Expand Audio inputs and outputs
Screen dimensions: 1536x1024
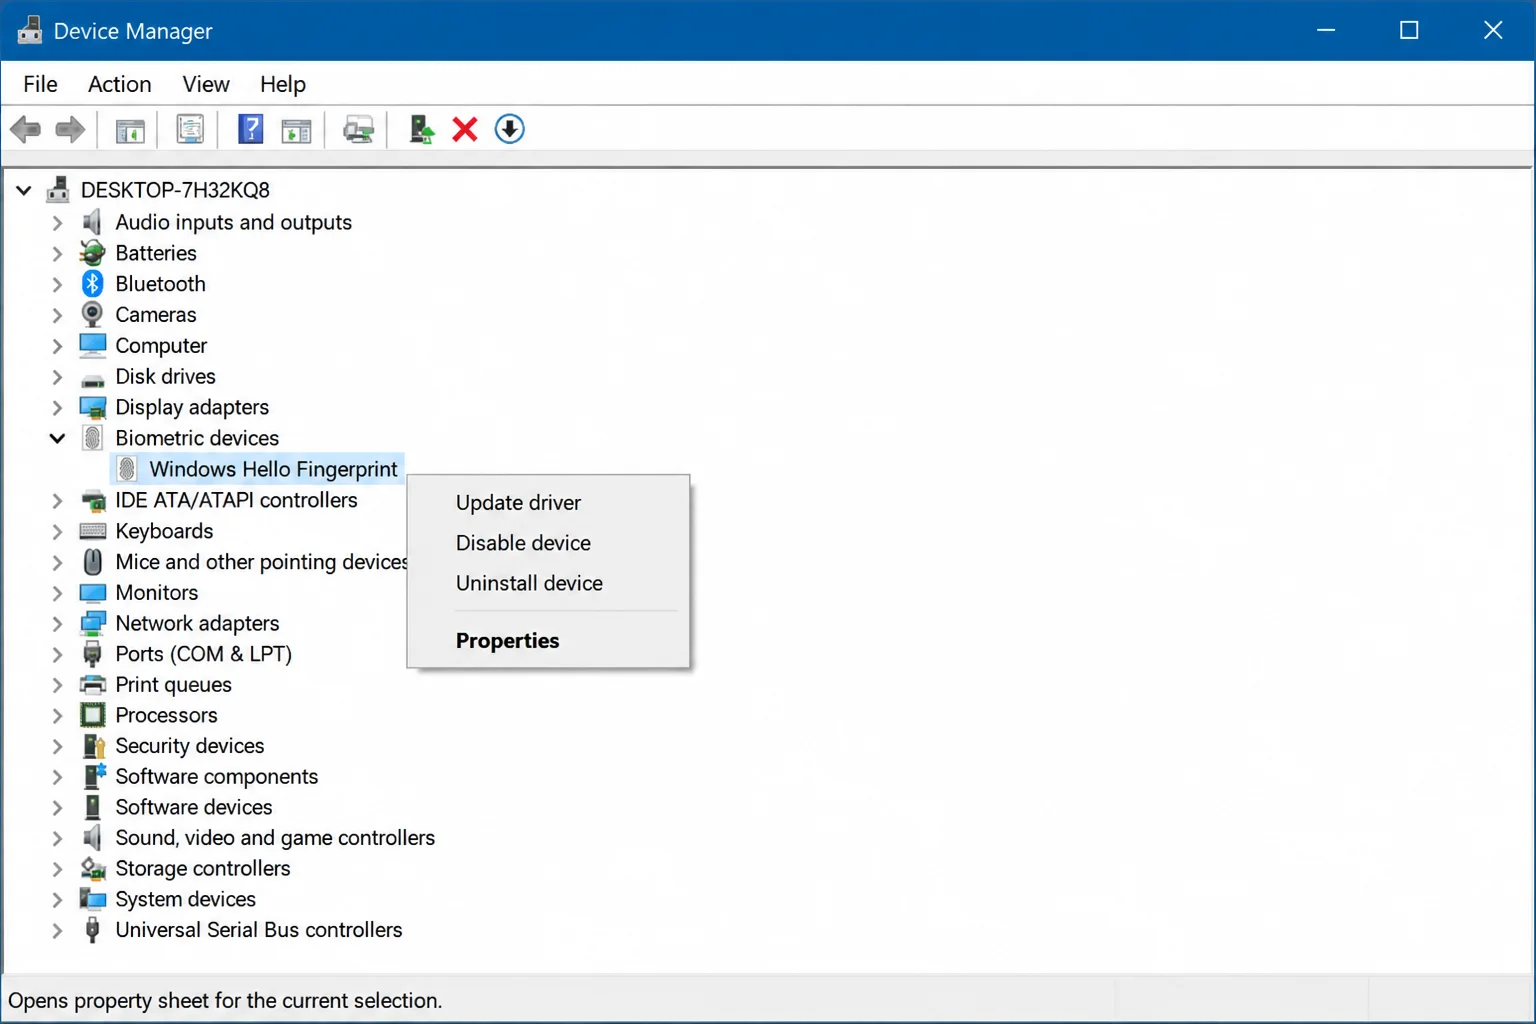click(57, 223)
